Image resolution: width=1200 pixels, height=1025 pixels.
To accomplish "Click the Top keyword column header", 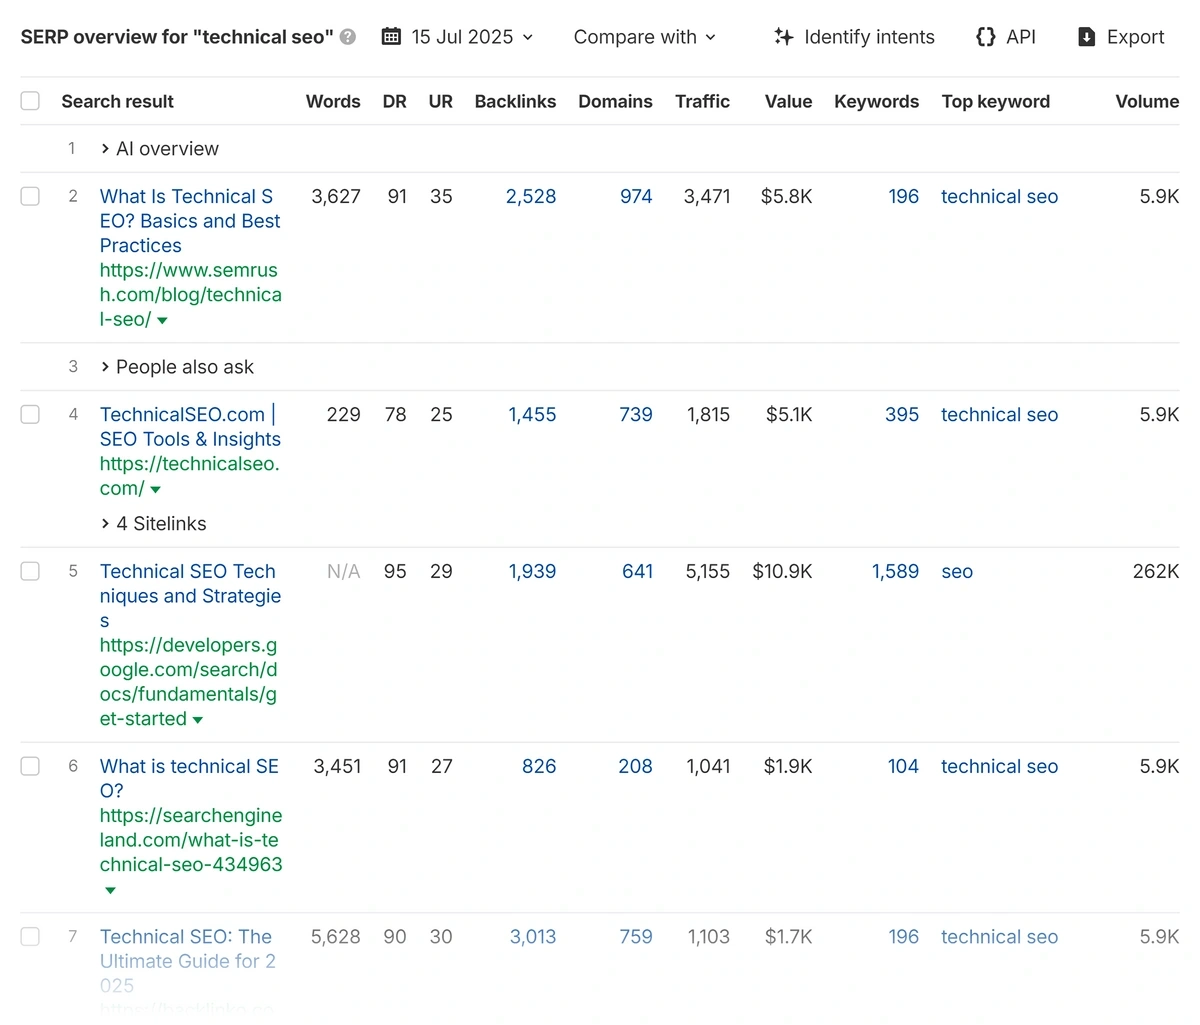I will pyautogui.click(x=996, y=101).
